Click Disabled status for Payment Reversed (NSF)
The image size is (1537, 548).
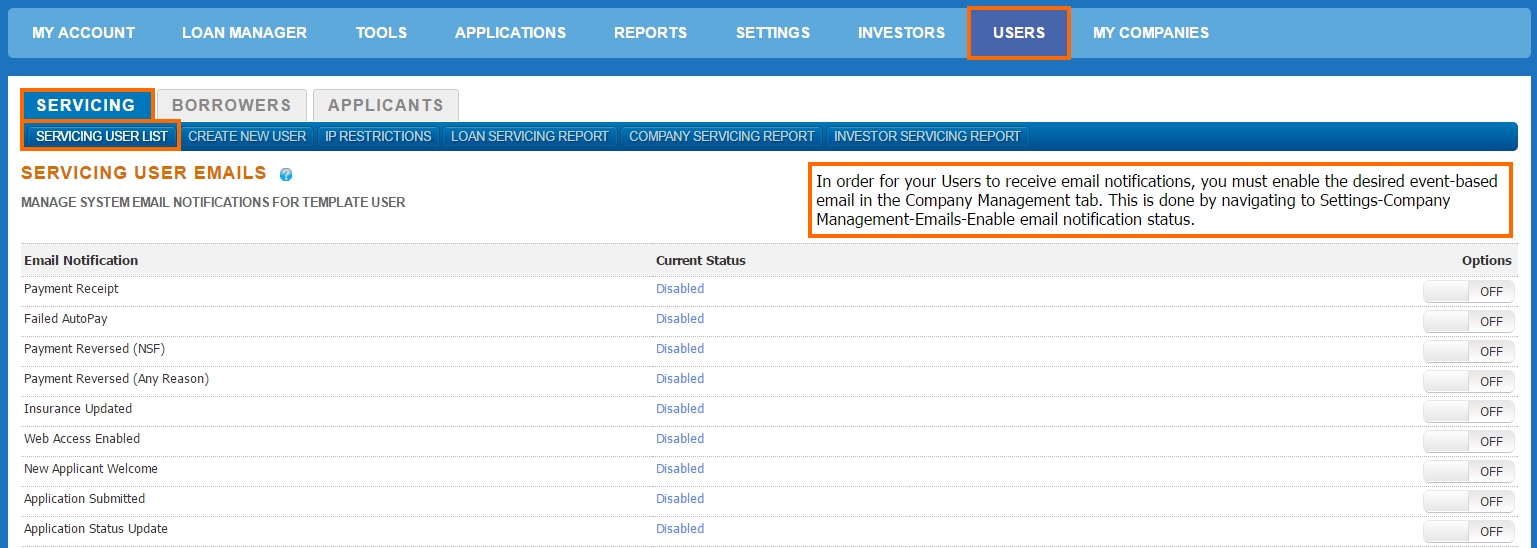tap(680, 349)
